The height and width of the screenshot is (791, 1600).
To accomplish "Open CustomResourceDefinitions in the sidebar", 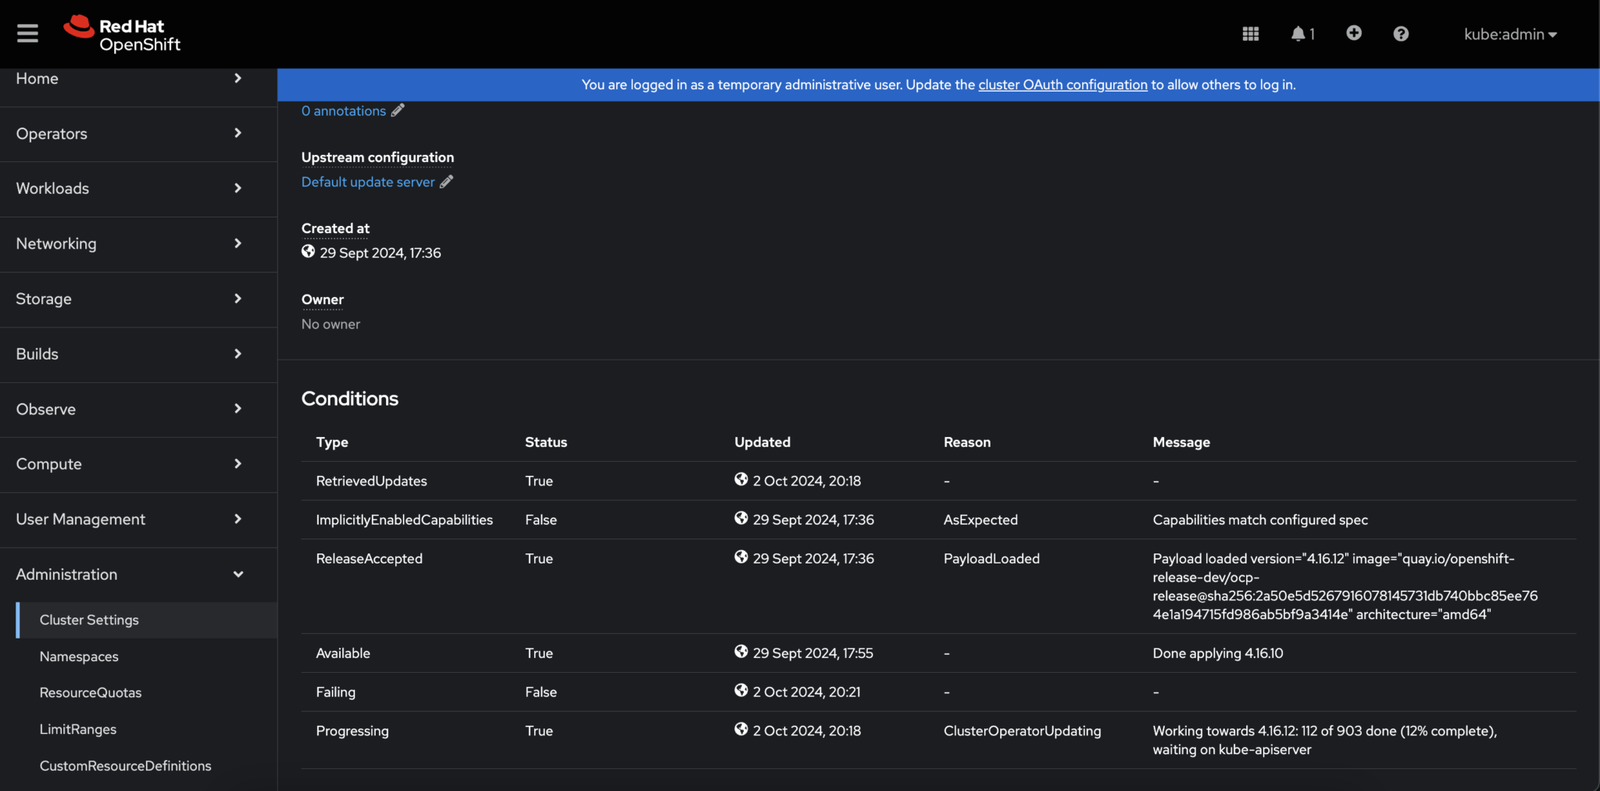I will 125,766.
